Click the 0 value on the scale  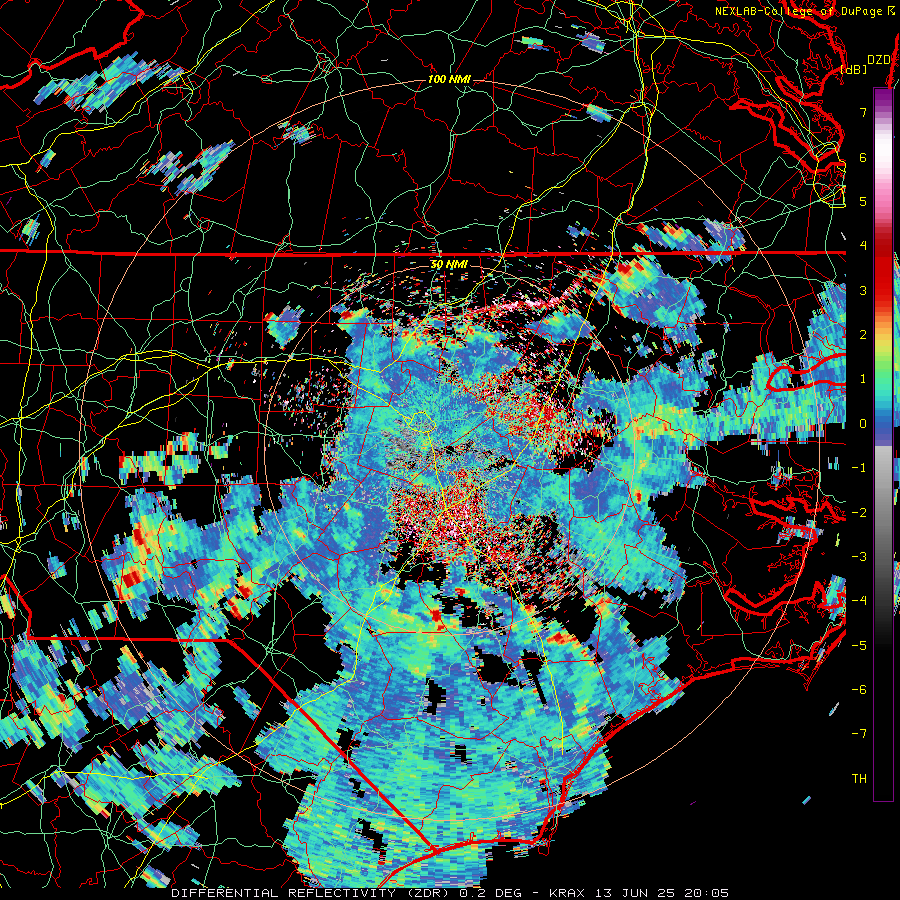point(863,424)
